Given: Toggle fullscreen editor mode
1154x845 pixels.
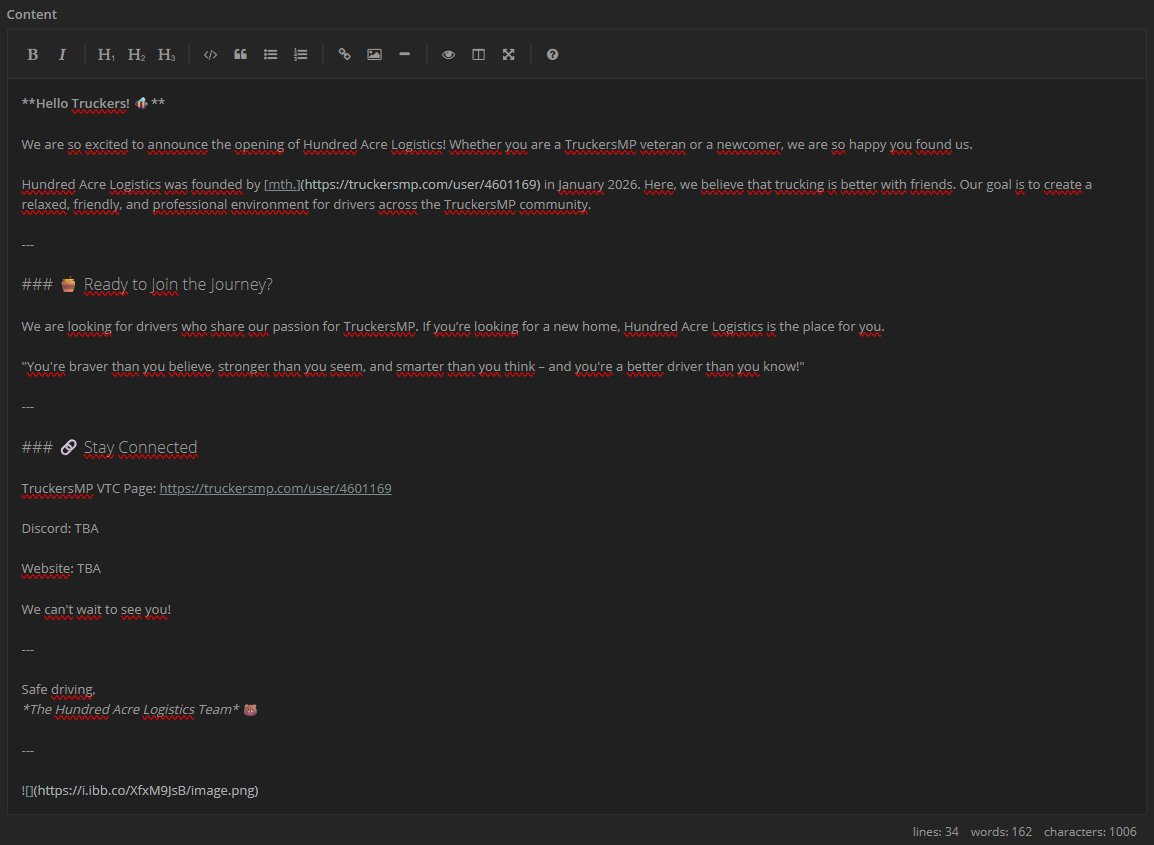Looking at the screenshot, I should coord(509,54).
